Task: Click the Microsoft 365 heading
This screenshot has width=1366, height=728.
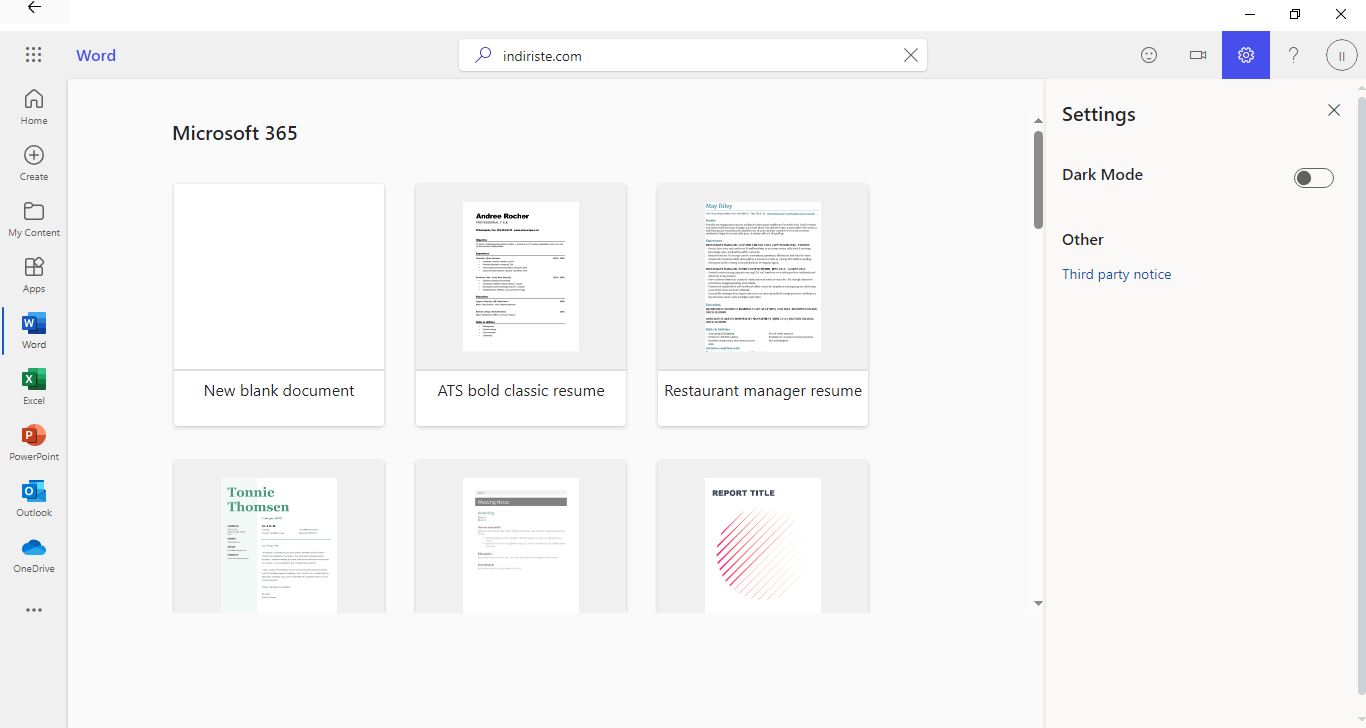Action: pos(235,133)
